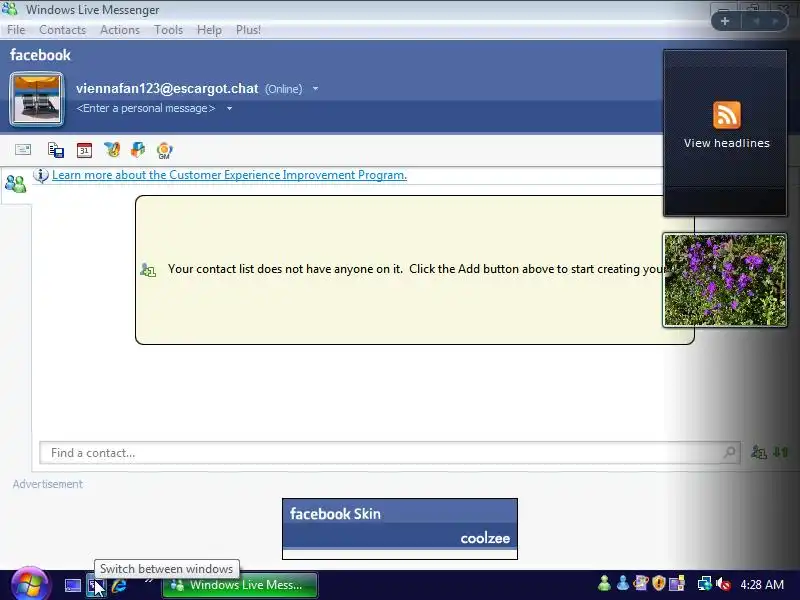Click the sort contacts arrows icon
Viewport: 800px width, 600px height.
(781, 452)
